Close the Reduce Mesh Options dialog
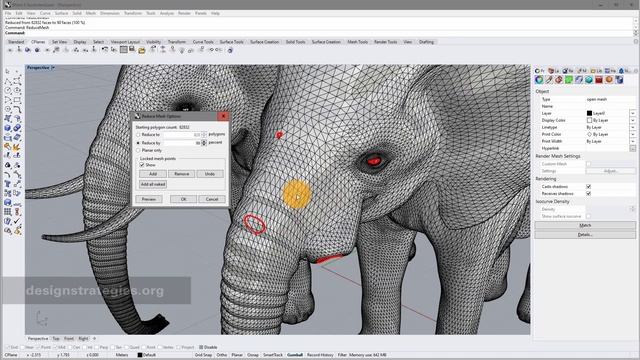 (223, 116)
